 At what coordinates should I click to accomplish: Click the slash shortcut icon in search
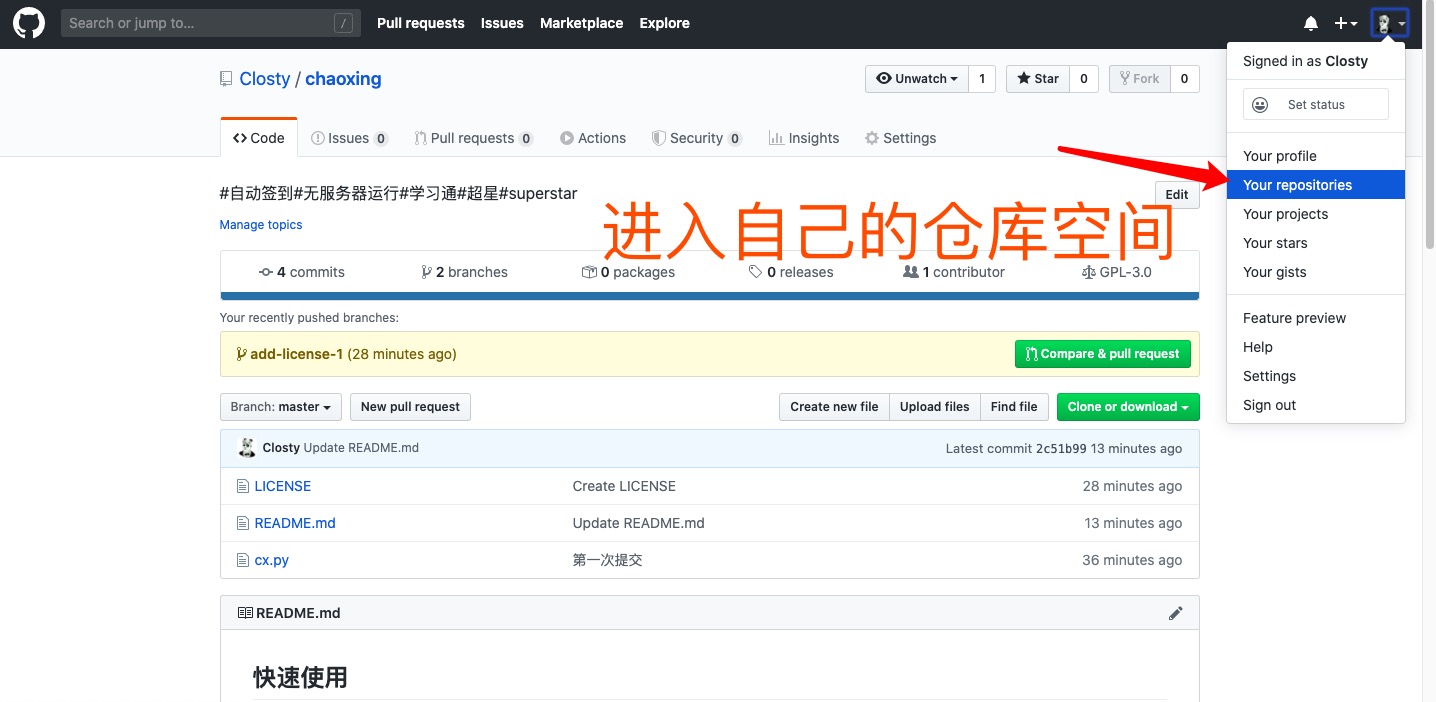click(343, 23)
